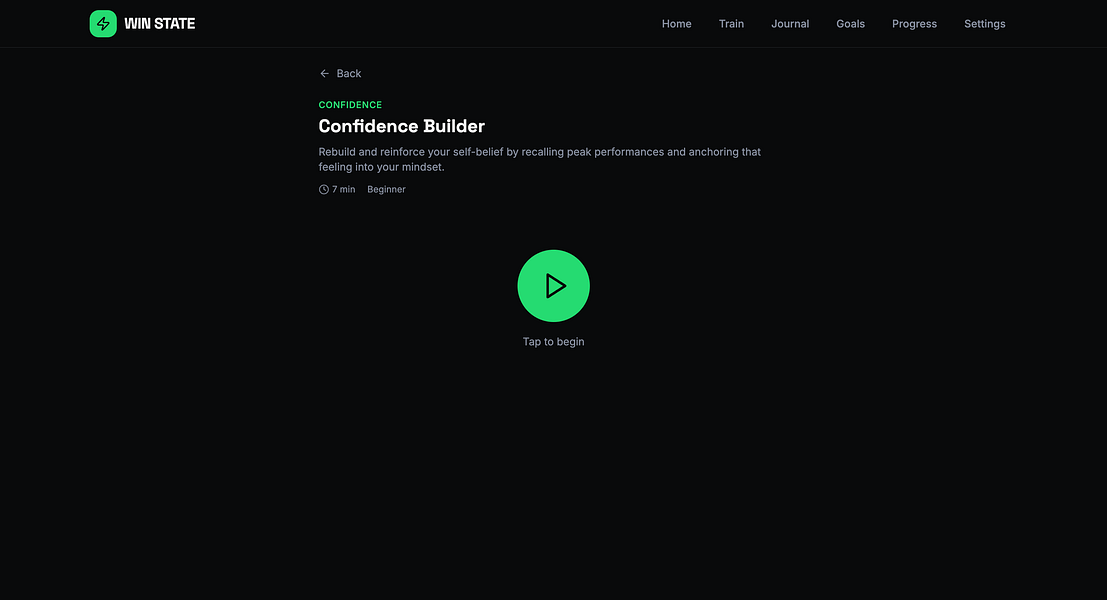Click the clock icon beside 7 min

323,189
